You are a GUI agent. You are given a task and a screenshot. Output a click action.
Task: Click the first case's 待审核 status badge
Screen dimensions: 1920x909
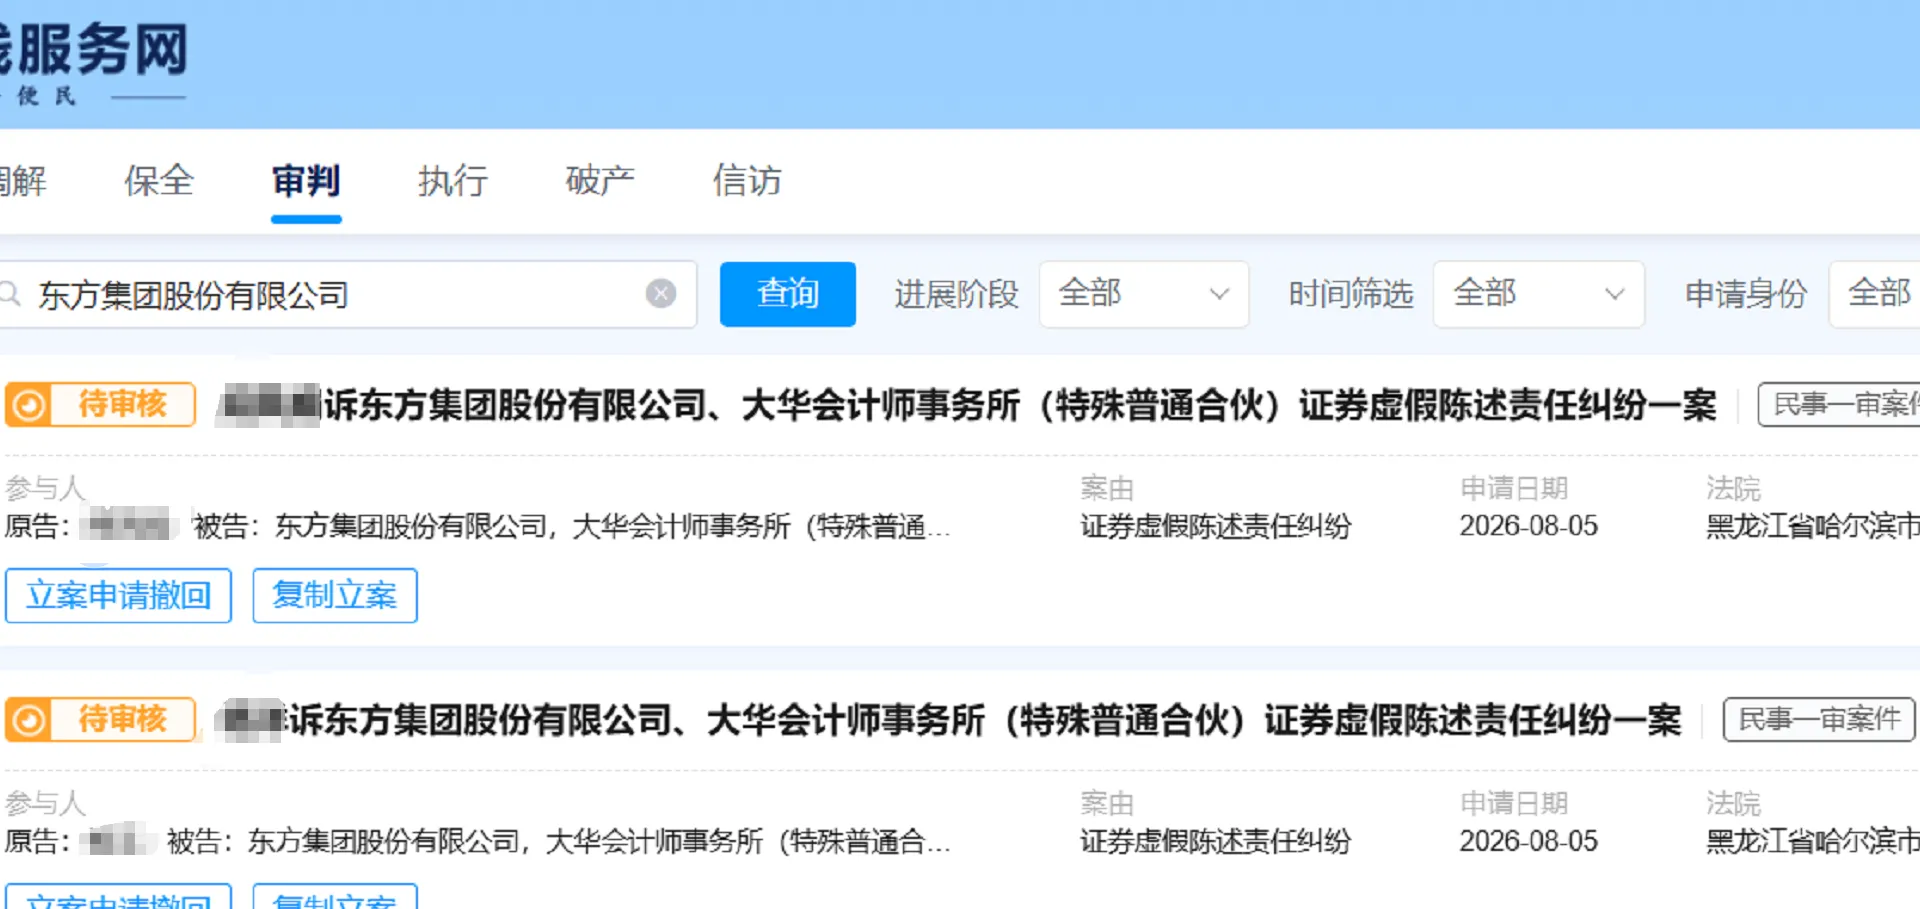coord(100,405)
